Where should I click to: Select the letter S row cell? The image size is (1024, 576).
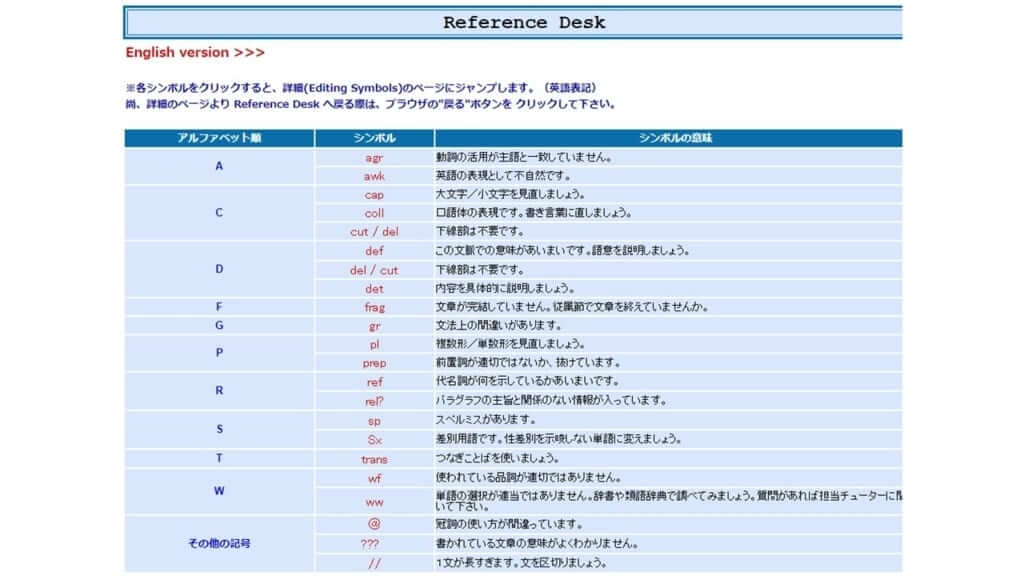(219, 430)
